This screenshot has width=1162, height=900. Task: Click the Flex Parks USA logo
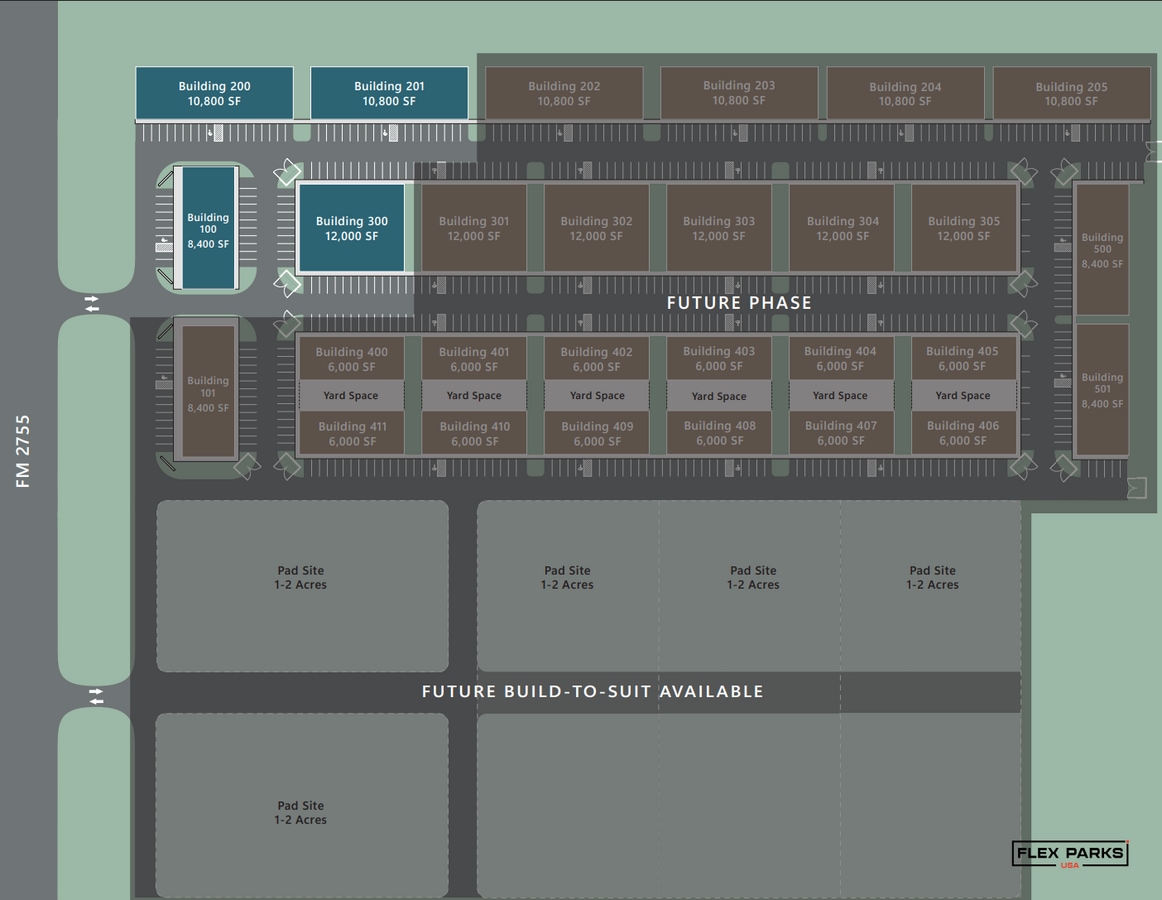point(1070,854)
